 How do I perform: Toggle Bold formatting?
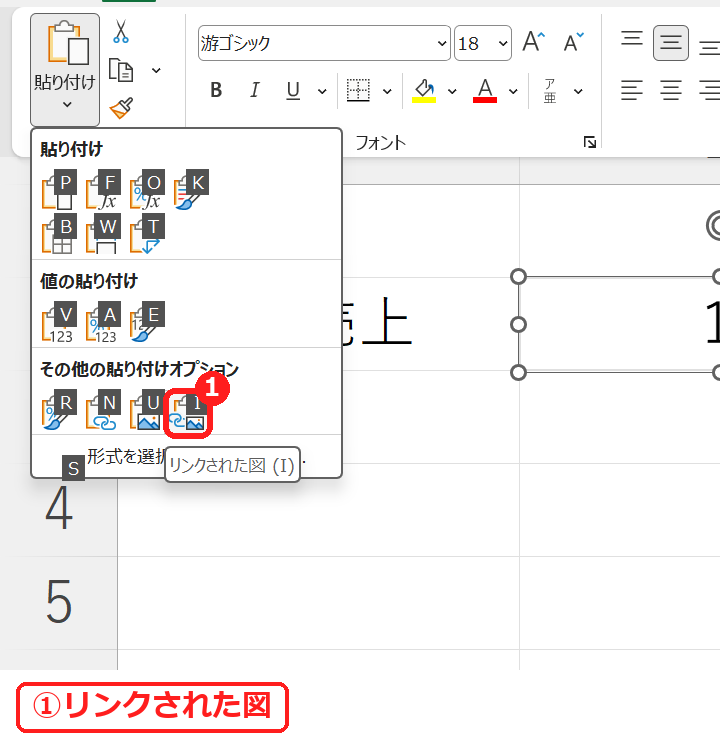pos(216,90)
